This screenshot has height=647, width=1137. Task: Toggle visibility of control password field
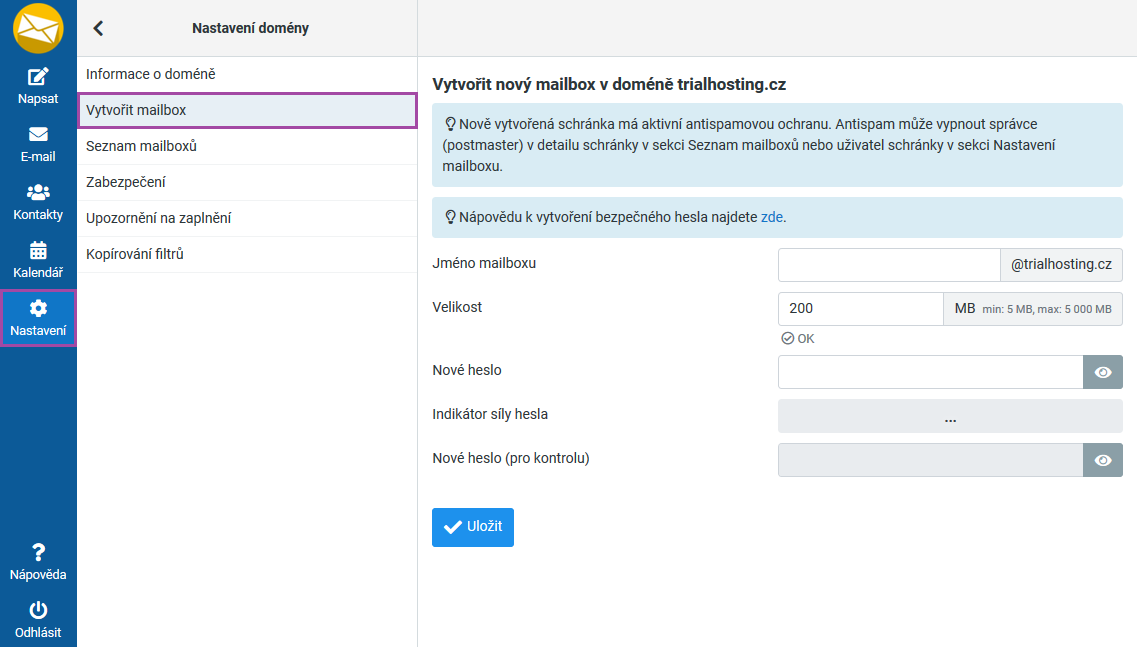pyautogui.click(x=1102, y=460)
